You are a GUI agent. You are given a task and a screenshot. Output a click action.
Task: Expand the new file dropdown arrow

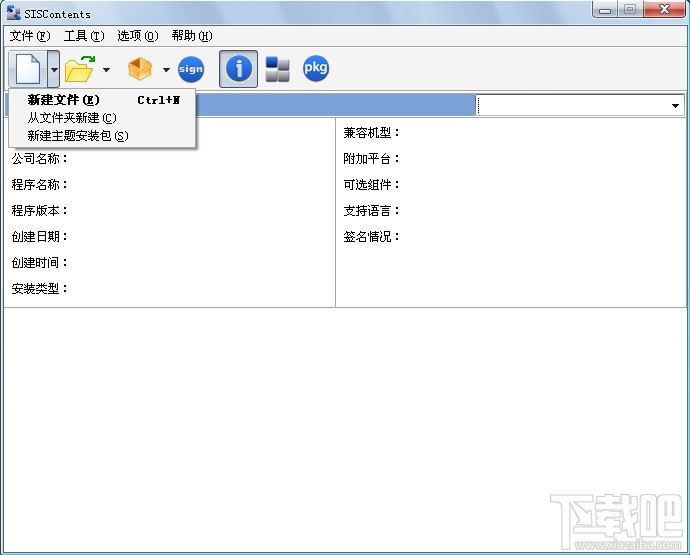click(54, 69)
